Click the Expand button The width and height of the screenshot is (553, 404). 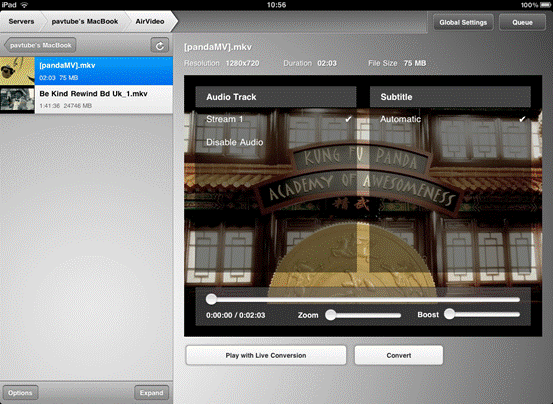click(x=151, y=393)
